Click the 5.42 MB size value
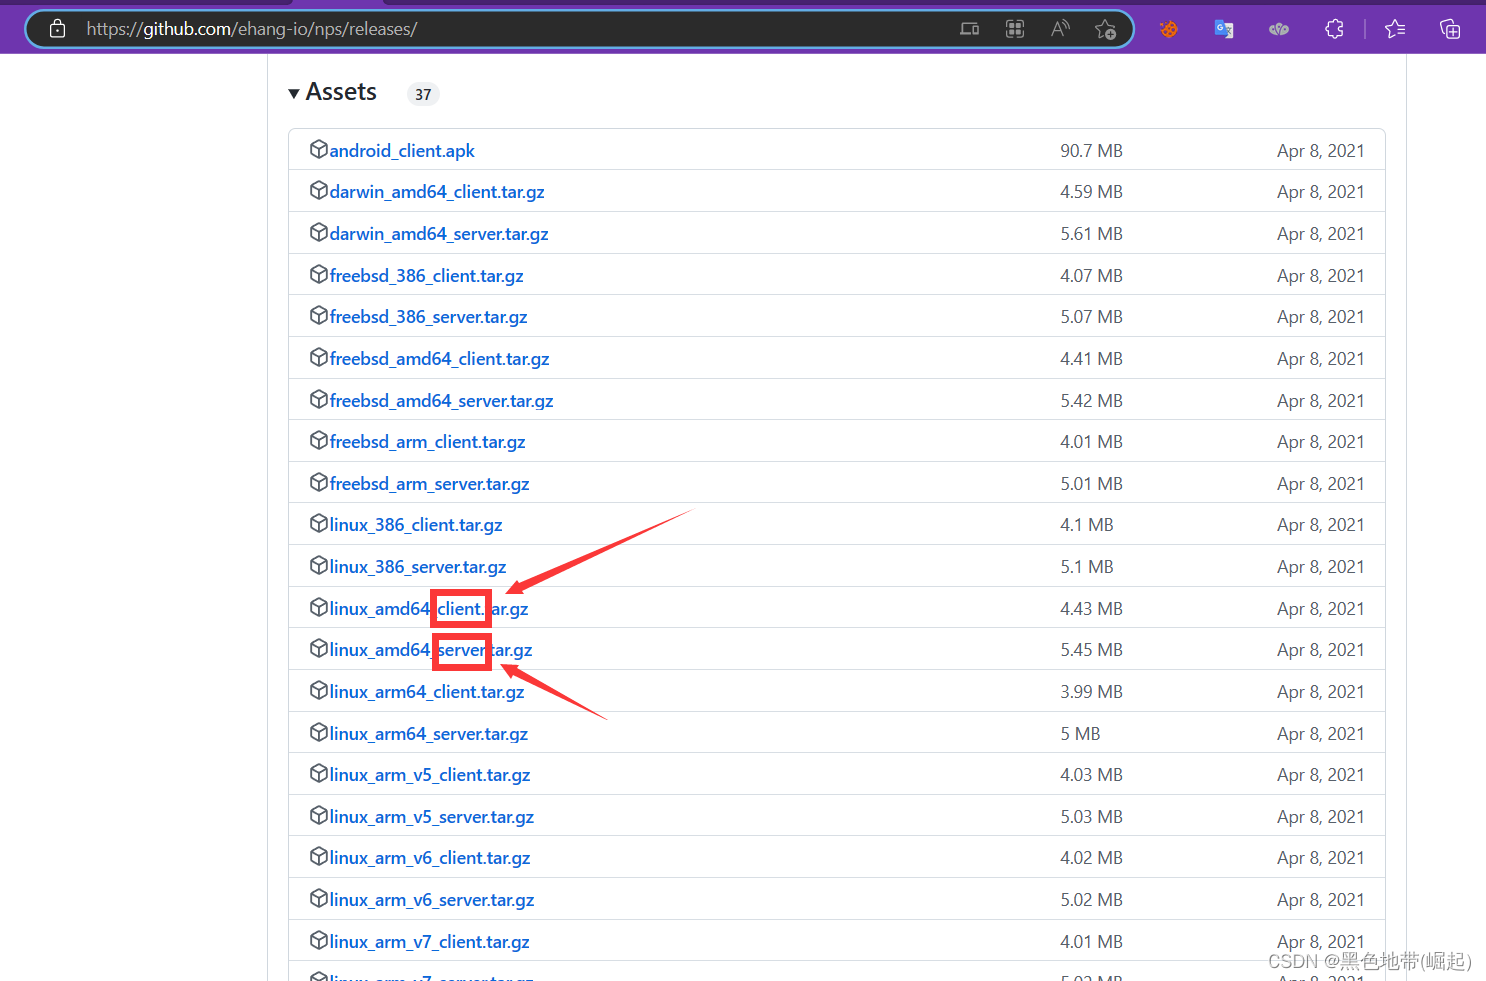 pyautogui.click(x=1091, y=401)
